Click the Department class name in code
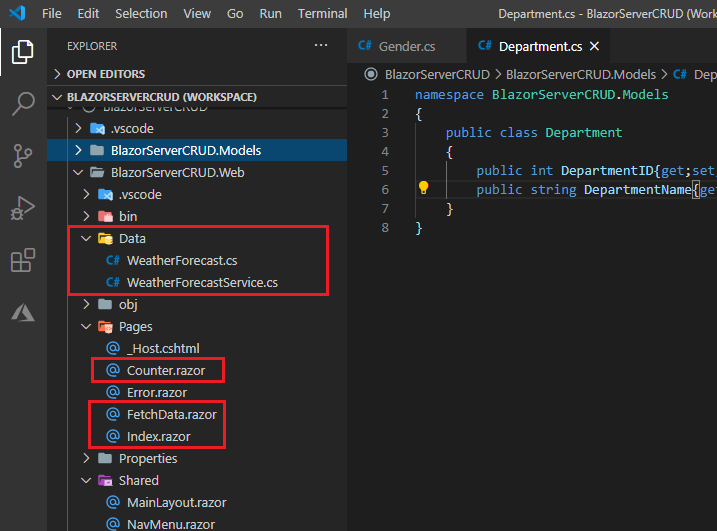Screen dimensions: 717x531 pyautogui.click(x=583, y=133)
